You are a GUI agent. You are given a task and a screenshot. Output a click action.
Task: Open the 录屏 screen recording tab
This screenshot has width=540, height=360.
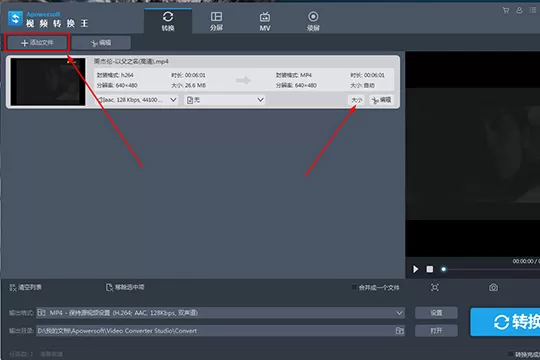tap(313, 21)
